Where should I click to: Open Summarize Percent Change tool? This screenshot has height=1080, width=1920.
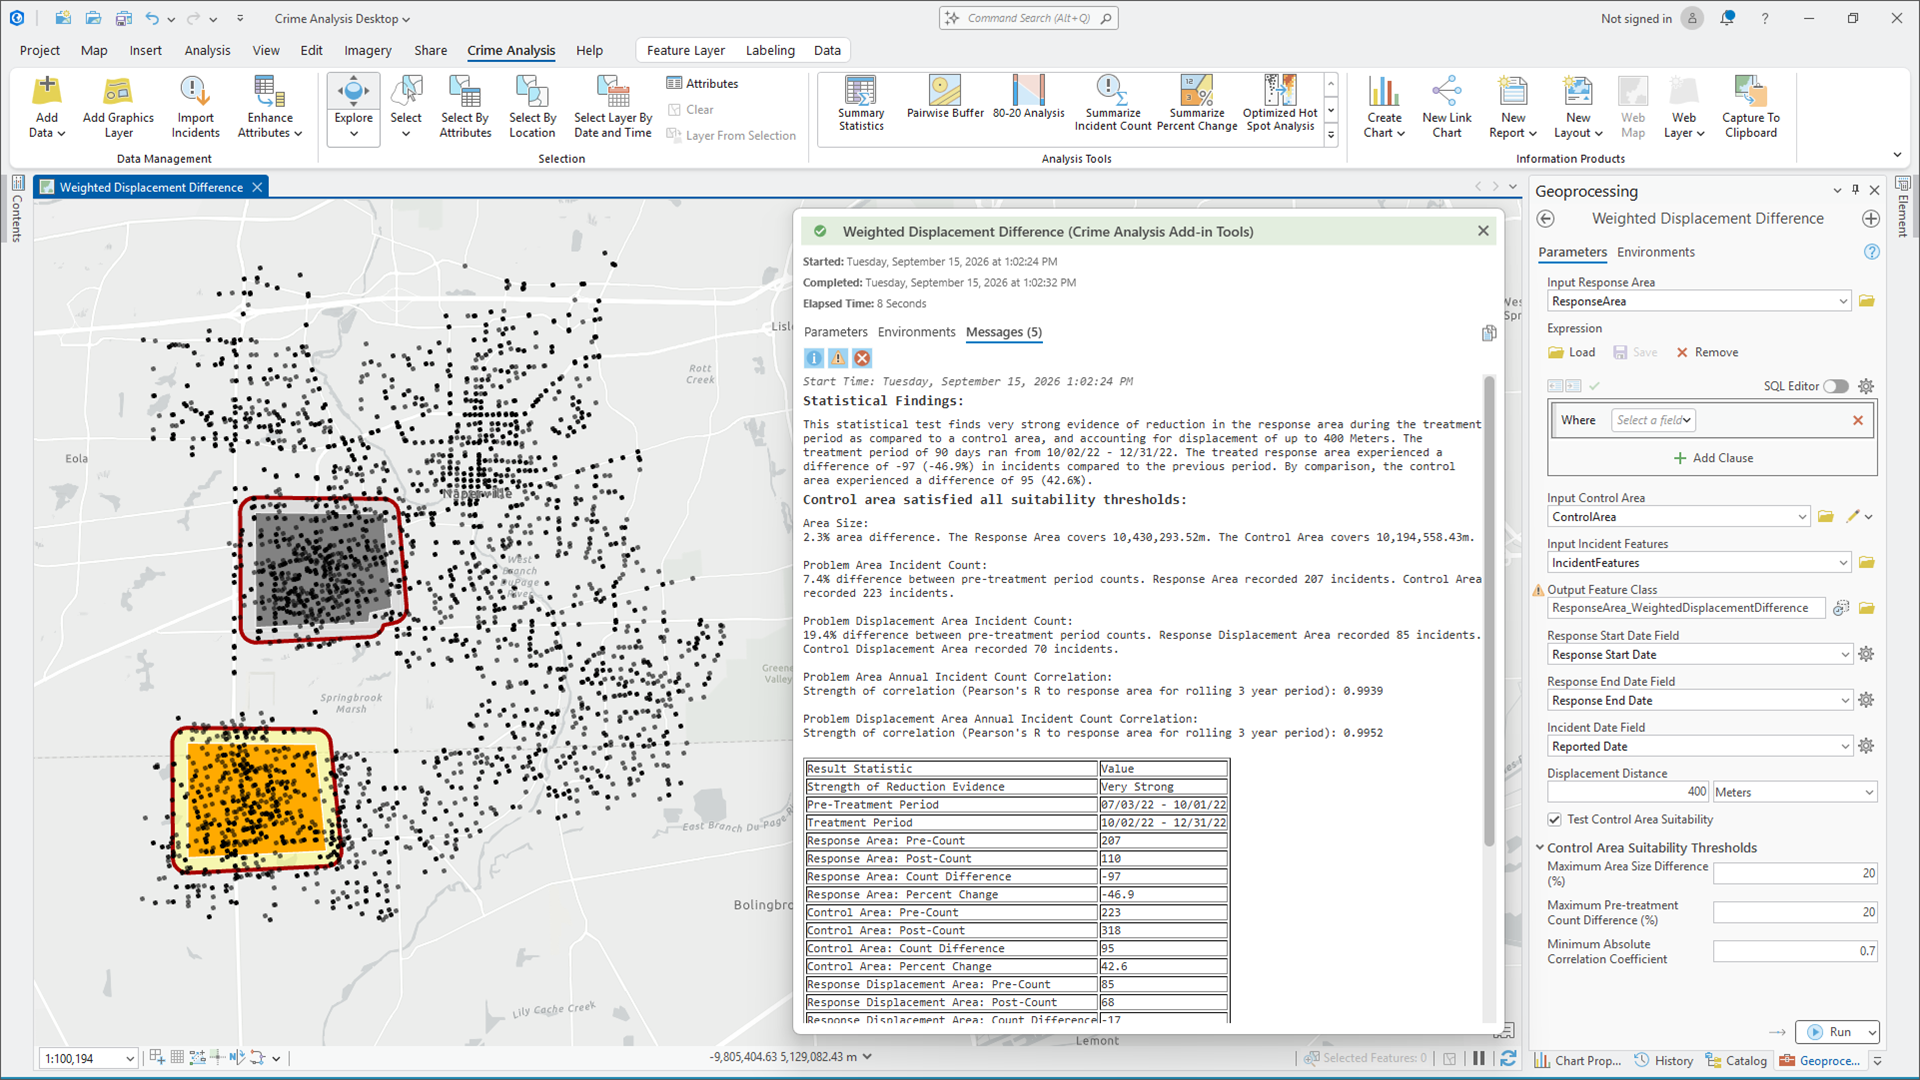[x=1196, y=104]
